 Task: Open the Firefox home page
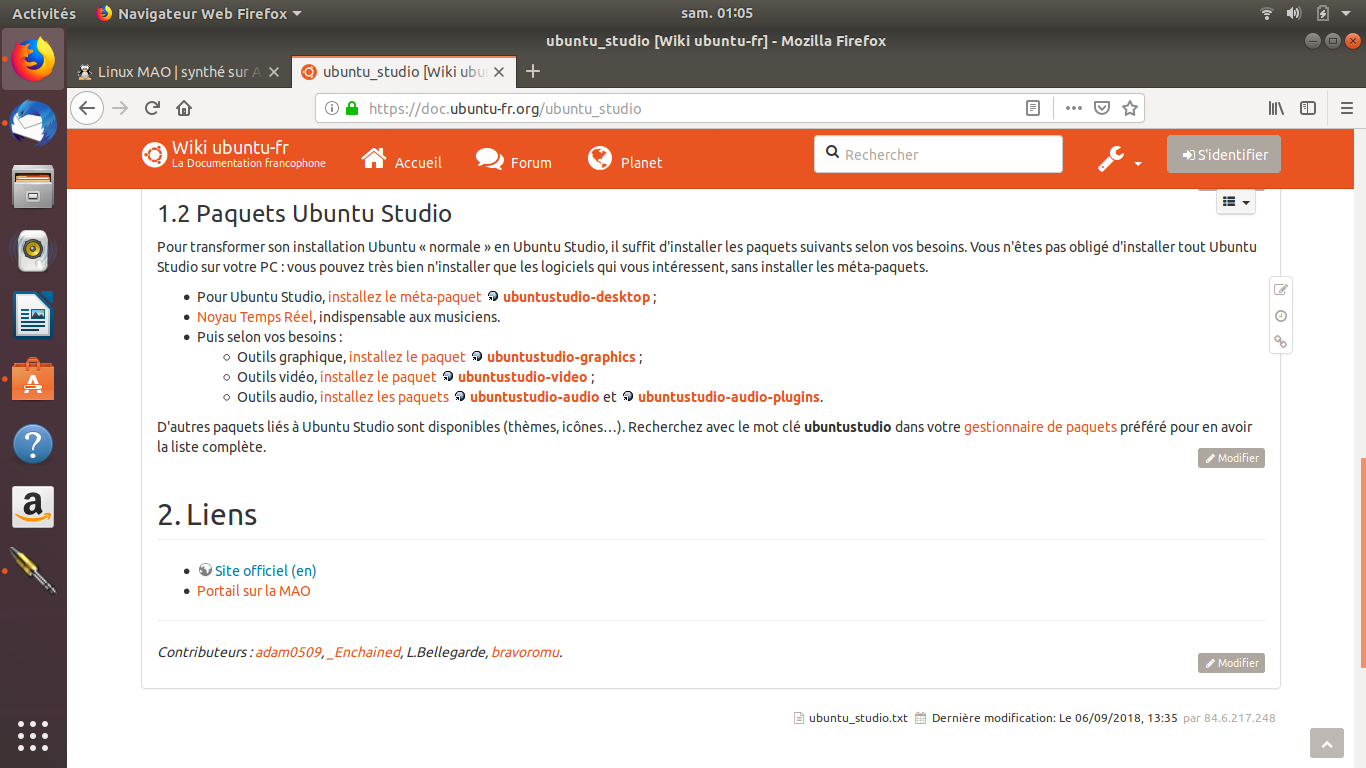[x=184, y=108]
